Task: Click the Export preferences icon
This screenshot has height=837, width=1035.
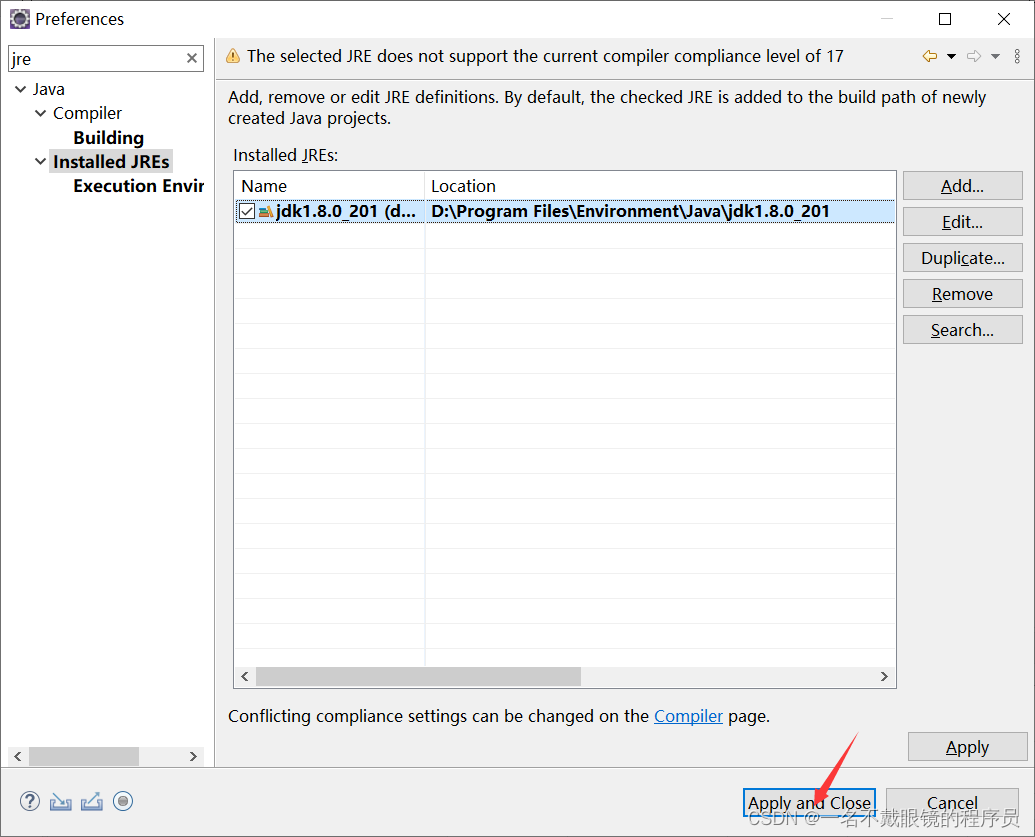Action: coord(92,801)
